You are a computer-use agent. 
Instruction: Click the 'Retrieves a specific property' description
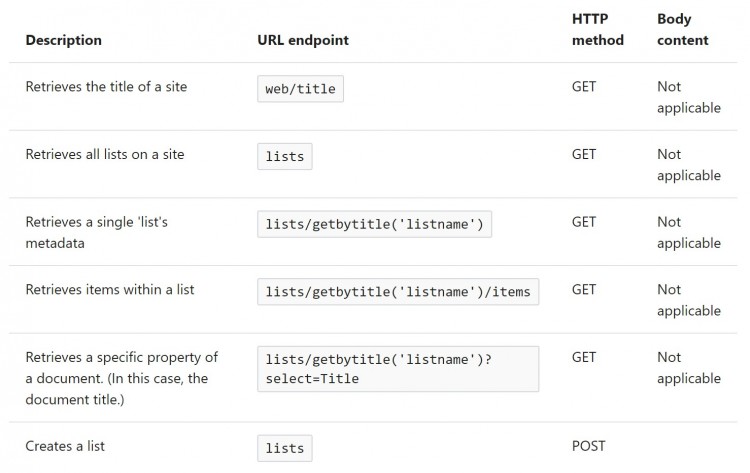tap(121, 378)
